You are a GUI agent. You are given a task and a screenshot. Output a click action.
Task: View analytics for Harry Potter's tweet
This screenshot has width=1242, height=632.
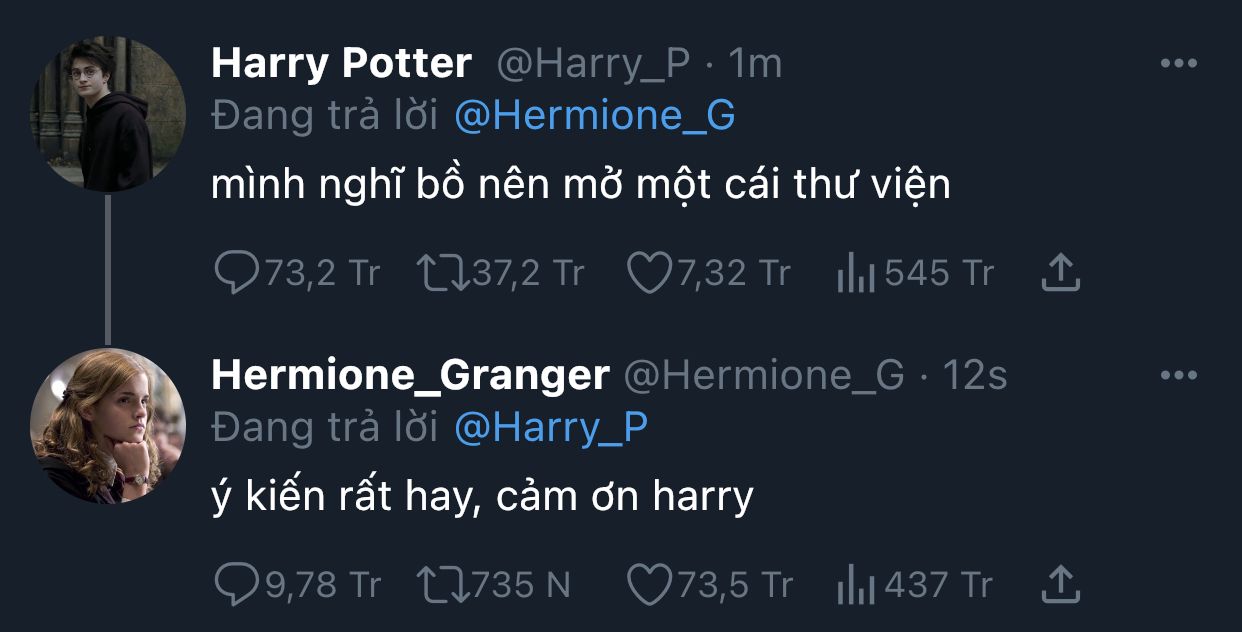click(856, 273)
